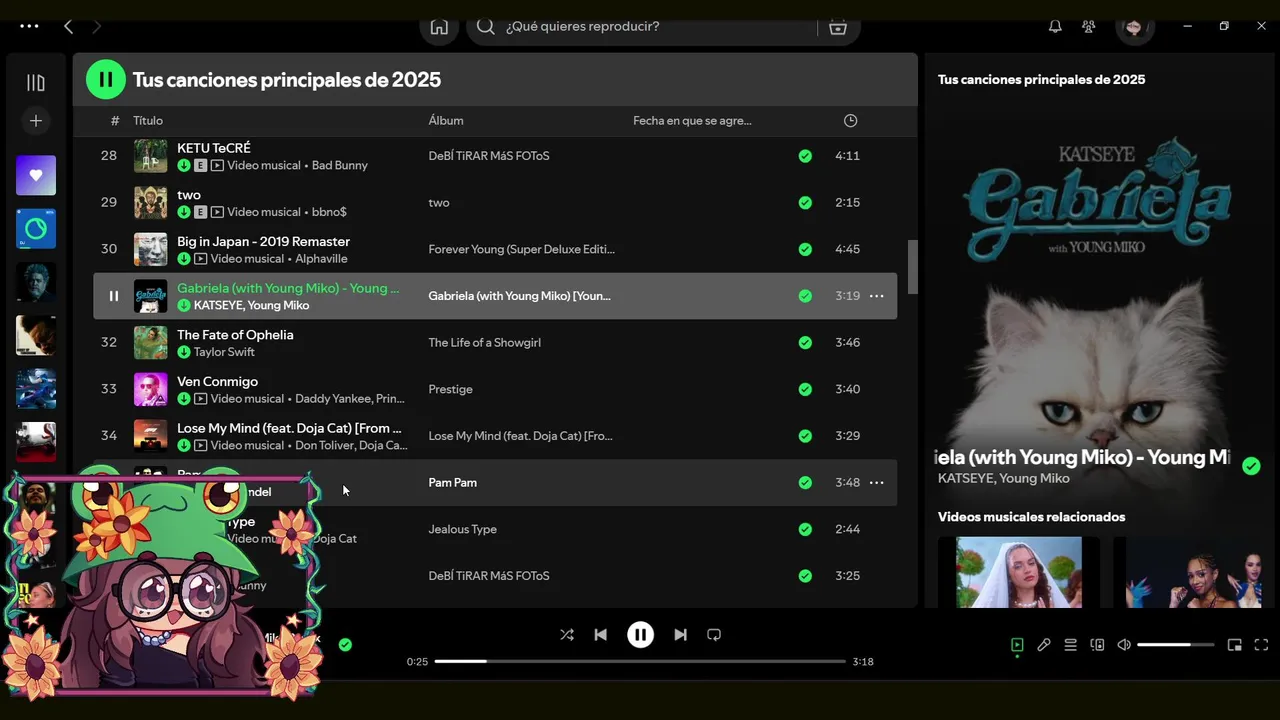Enter full screen mode icon
This screenshot has height=720, width=1280.
point(1261,645)
